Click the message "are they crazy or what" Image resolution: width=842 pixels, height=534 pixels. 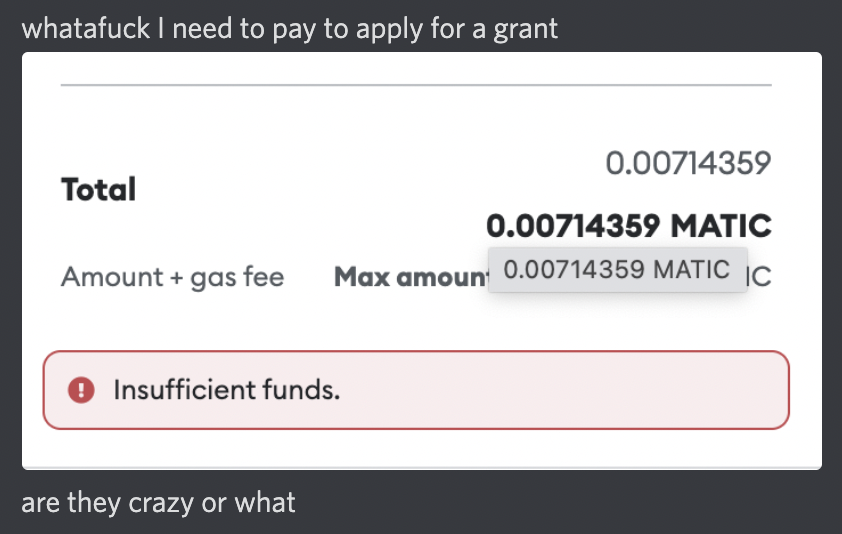click(x=158, y=501)
